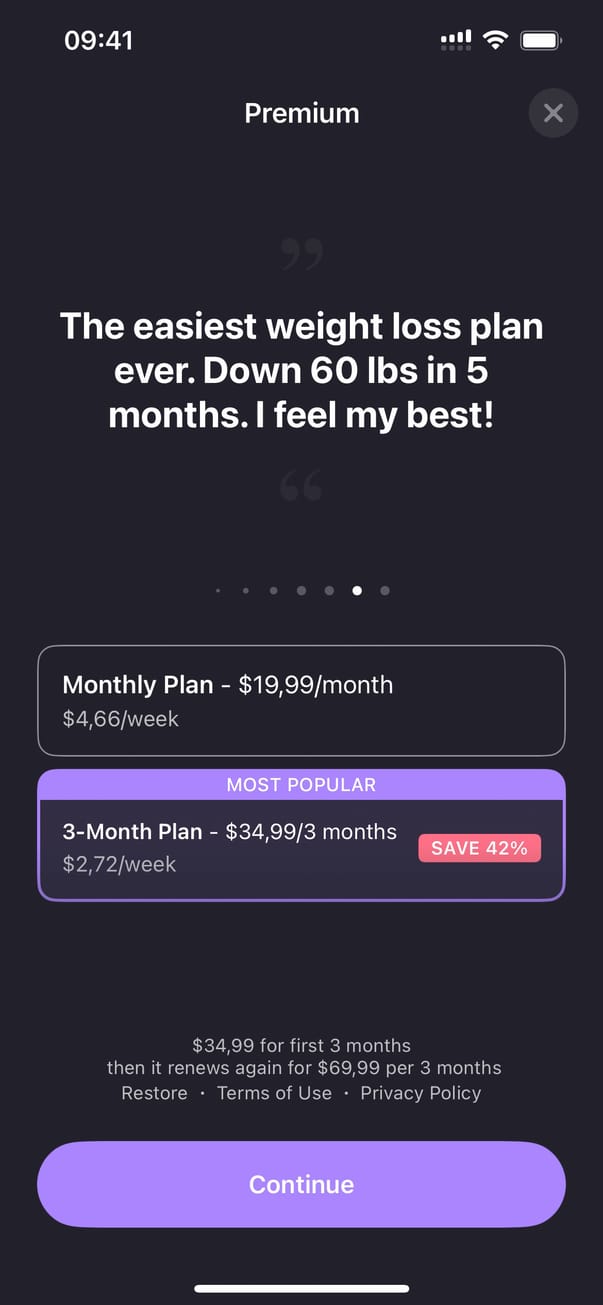Tap the SAVE 42% badge

click(479, 848)
